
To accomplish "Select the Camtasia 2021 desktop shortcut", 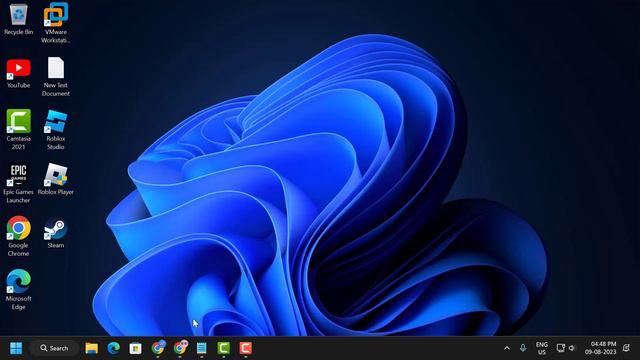I will click(18, 129).
